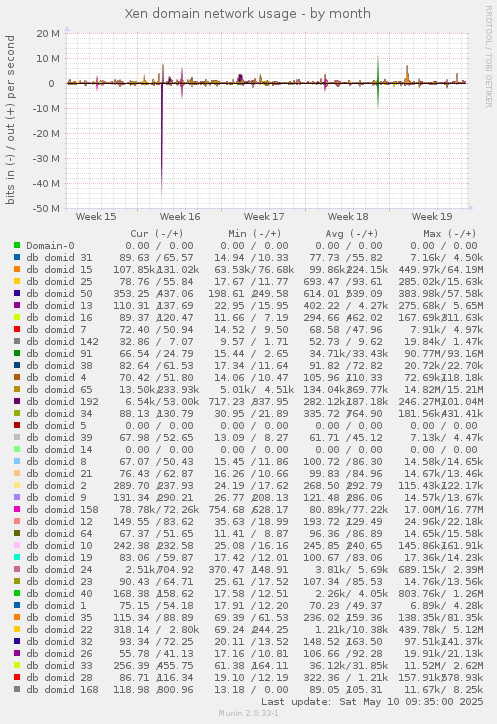The height and width of the screenshot is (724, 497).
Task: Click the db domid 4 legend label
Action: [56, 378]
